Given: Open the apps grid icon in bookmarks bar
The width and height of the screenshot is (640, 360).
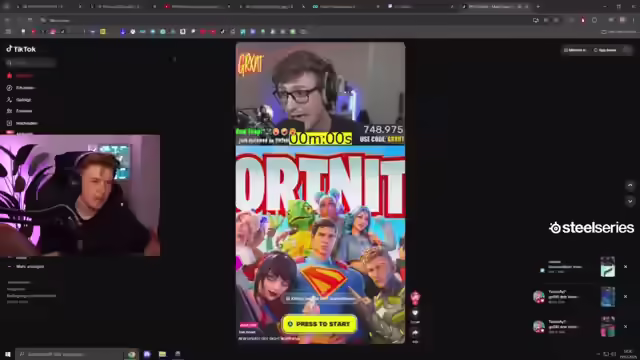Looking at the screenshot, I should point(8,31).
